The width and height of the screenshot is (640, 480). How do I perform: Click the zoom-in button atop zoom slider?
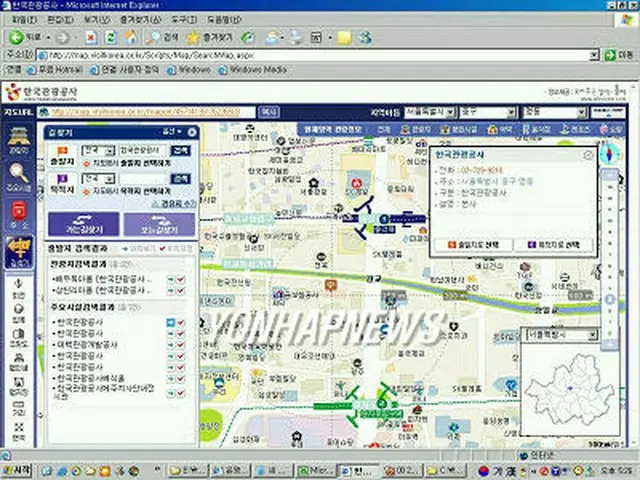[x=610, y=175]
